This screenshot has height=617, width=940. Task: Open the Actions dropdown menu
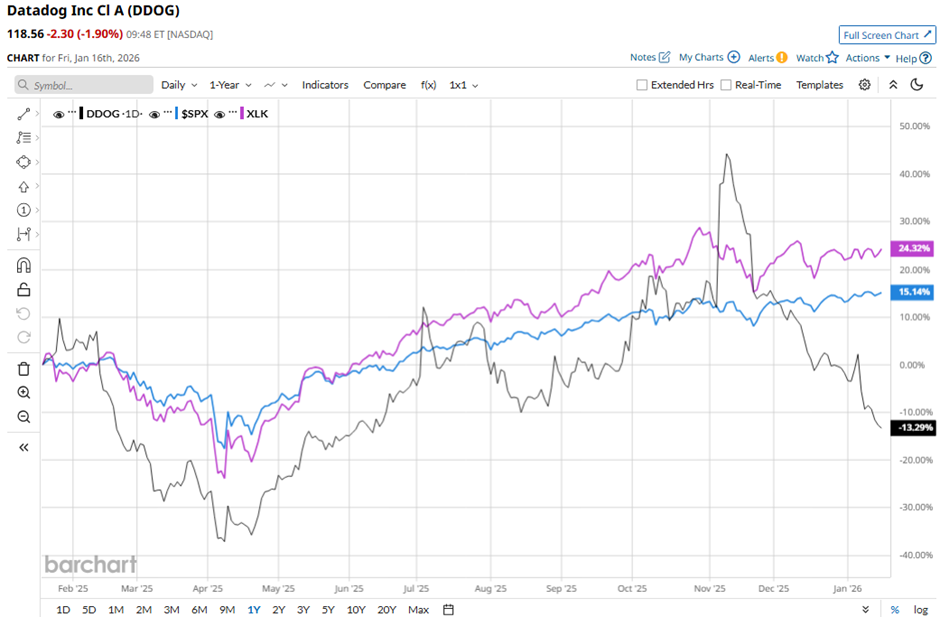pyautogui.click(x=867, y=58)
